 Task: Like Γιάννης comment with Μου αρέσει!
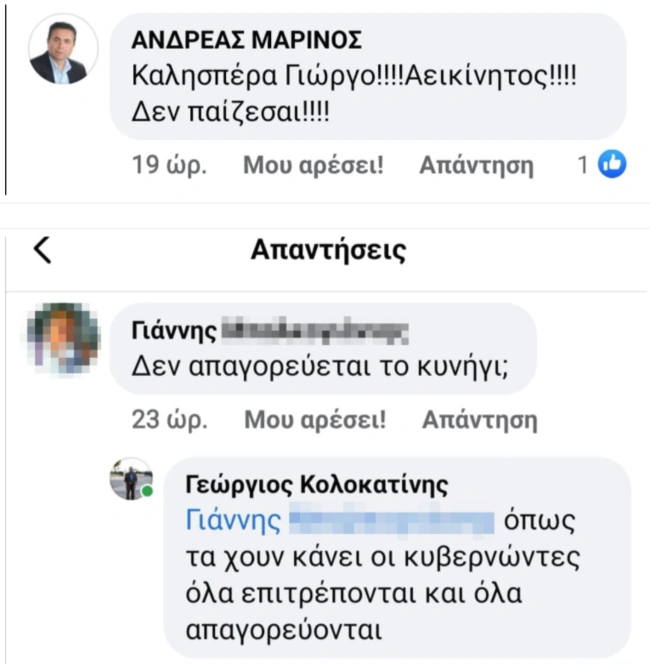click(x=315, y=419)
